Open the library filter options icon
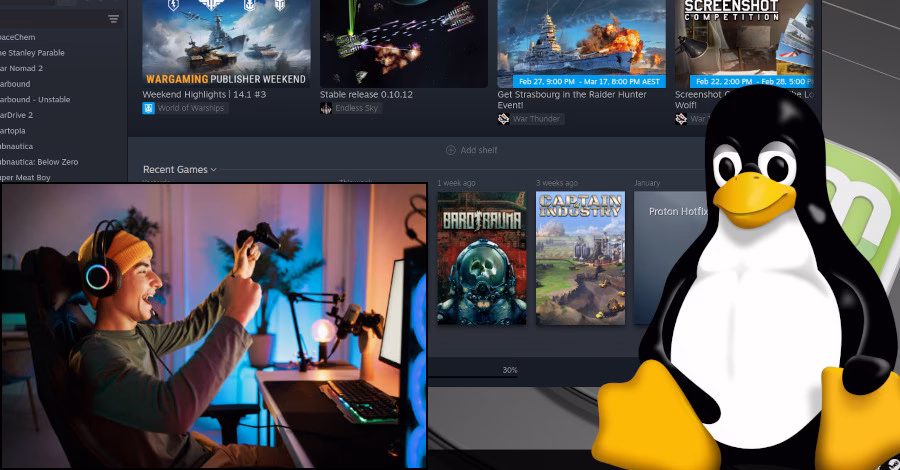Screen dimensions: 900x470 114,19
